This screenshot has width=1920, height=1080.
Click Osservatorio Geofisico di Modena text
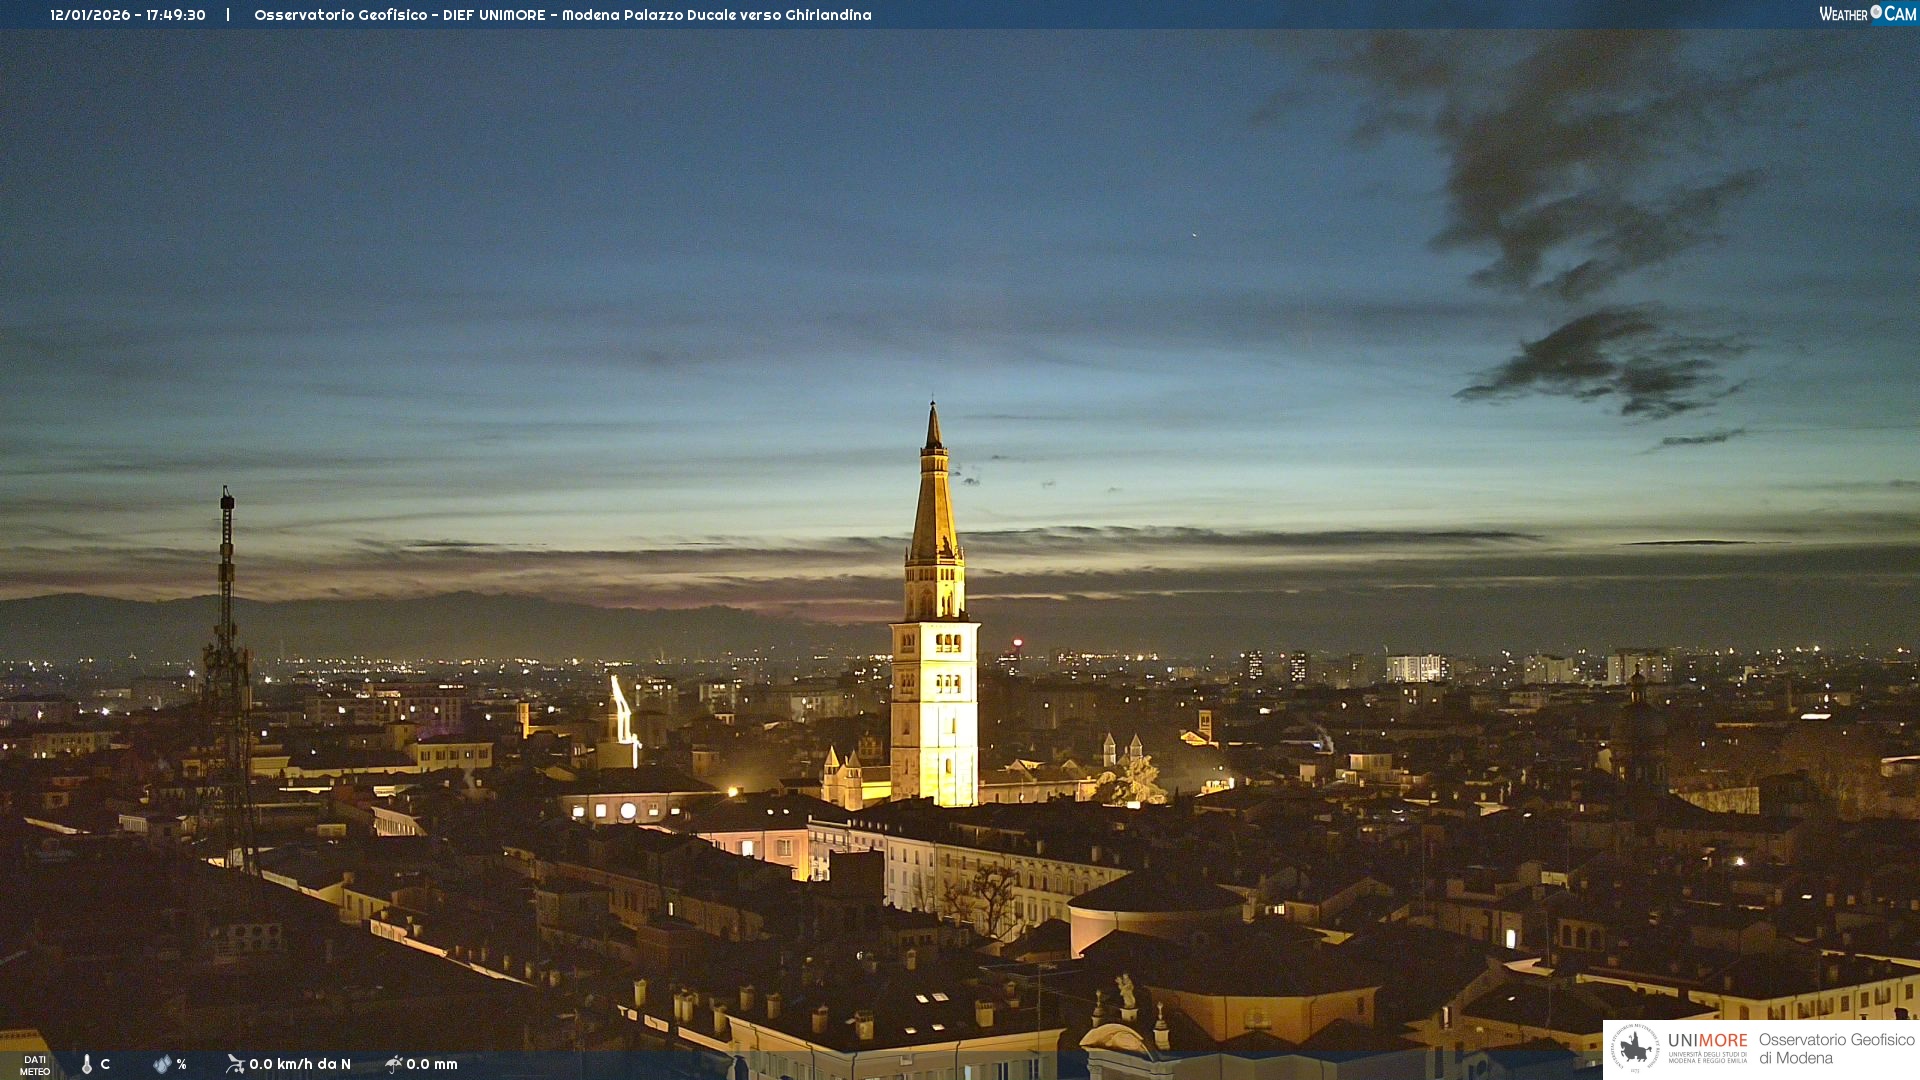tap(1836, 1048)
